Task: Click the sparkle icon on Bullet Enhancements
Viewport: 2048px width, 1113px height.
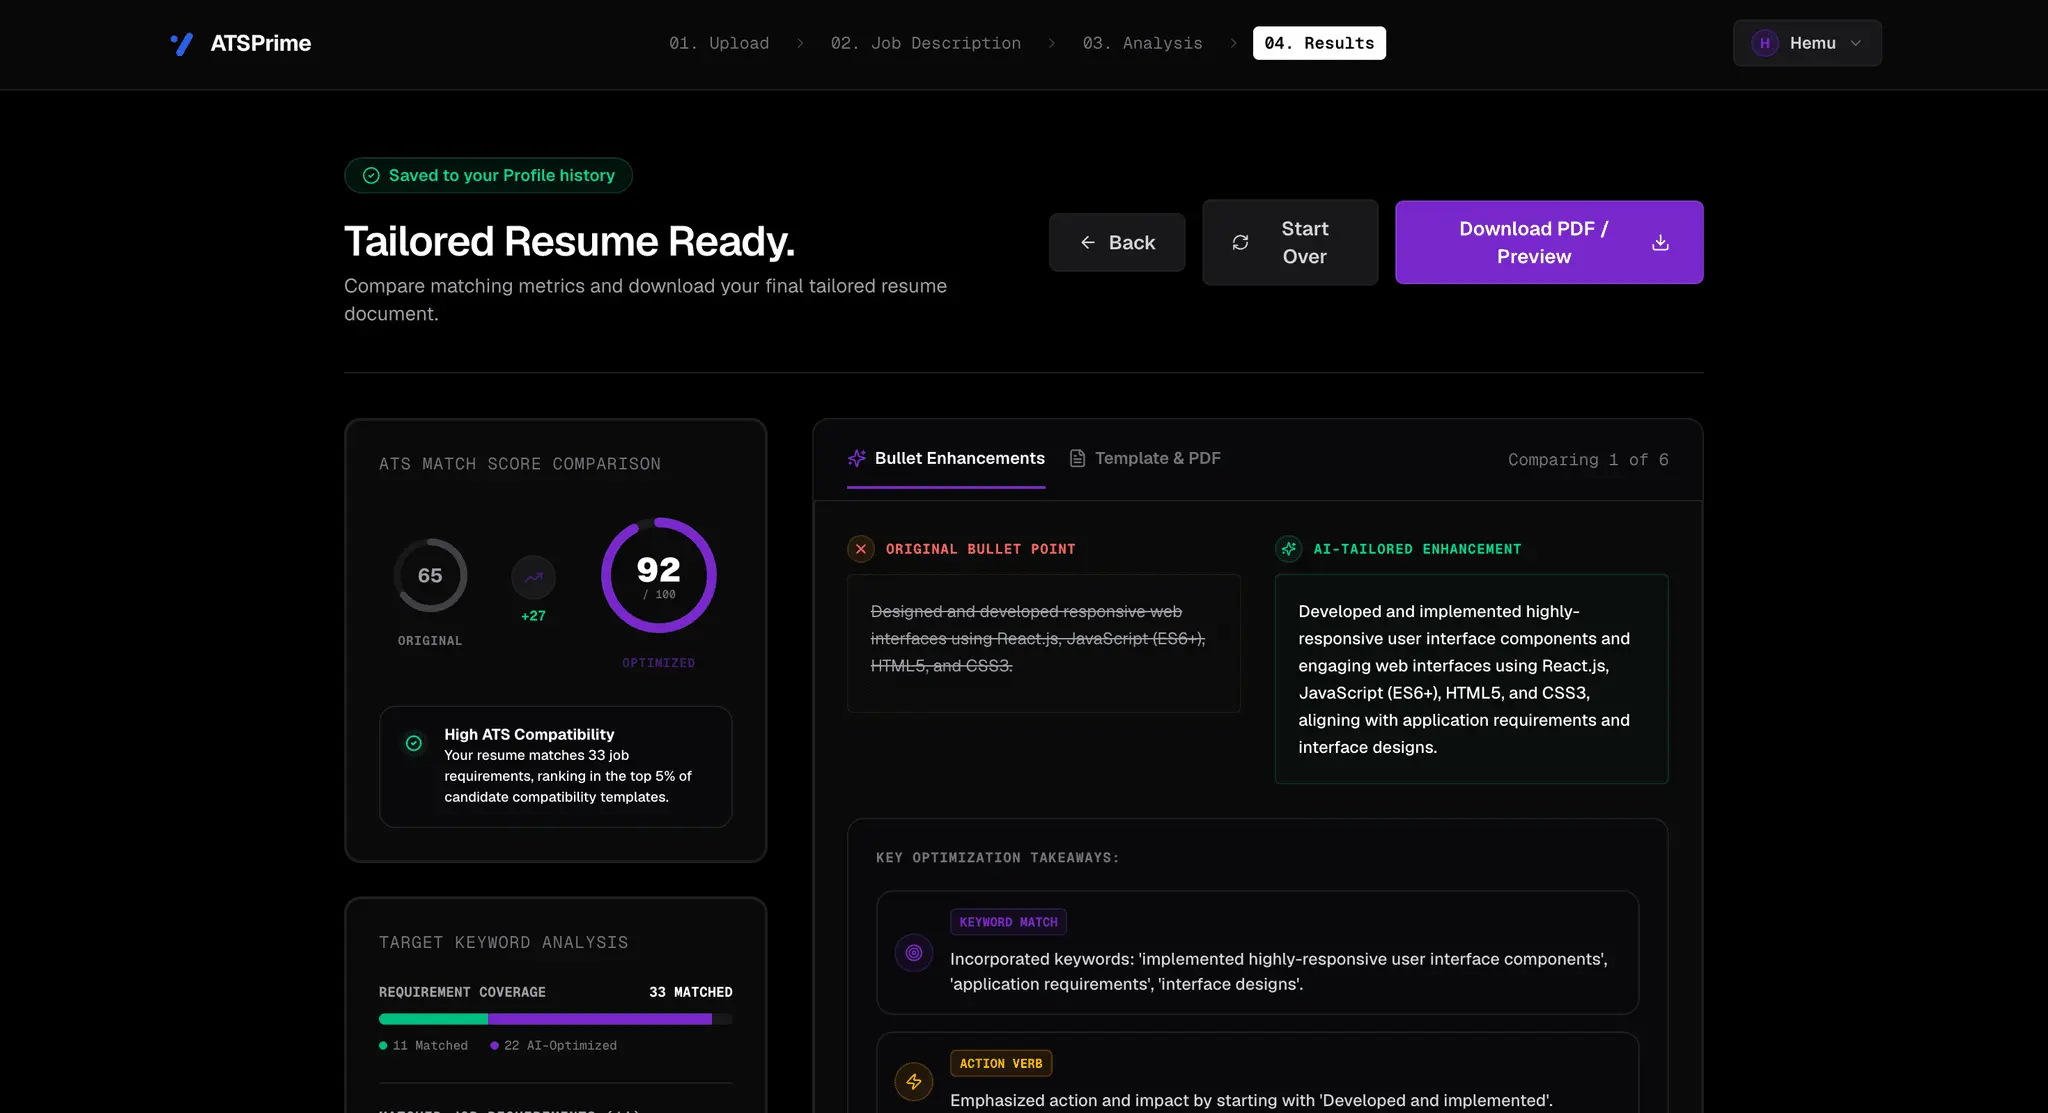Action: 857,458
